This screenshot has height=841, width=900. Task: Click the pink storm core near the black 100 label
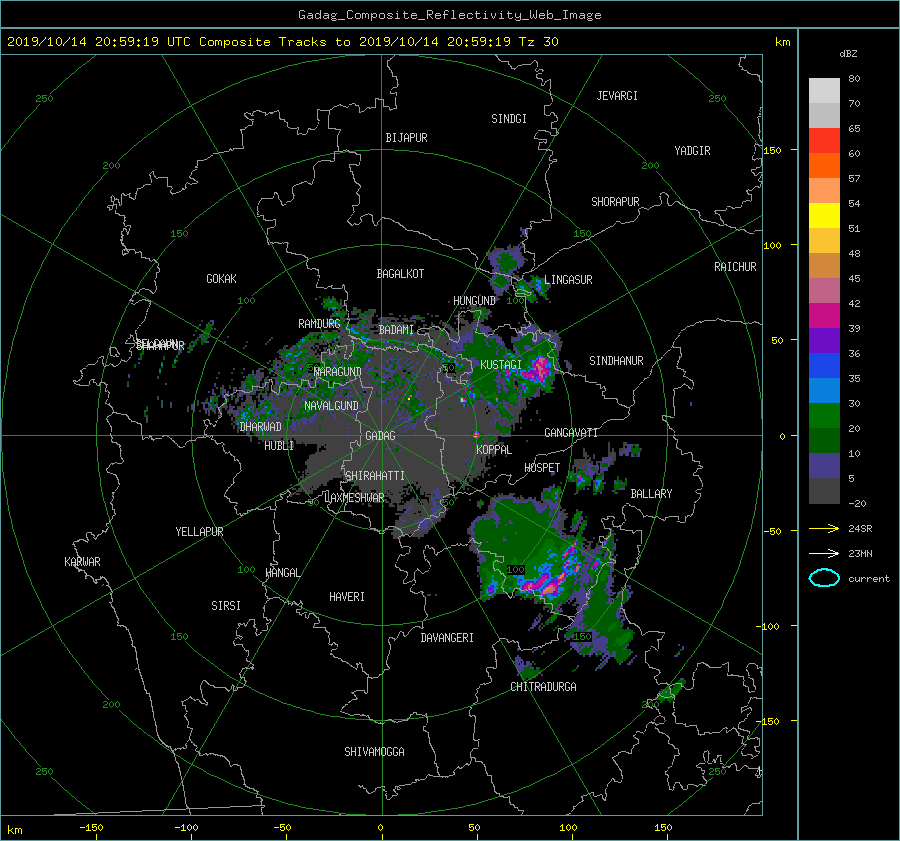click(550, 588)
